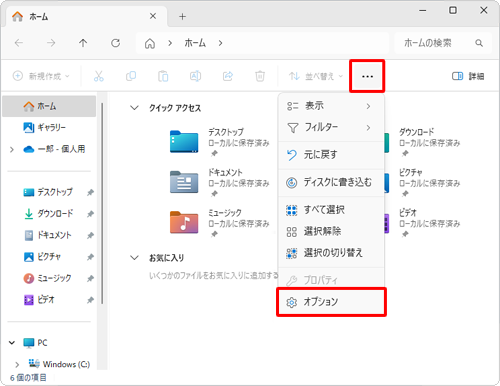Choose 選択解除 from the menu
Viewport: 500px width, 386px height.
click(x=332, y=231)
